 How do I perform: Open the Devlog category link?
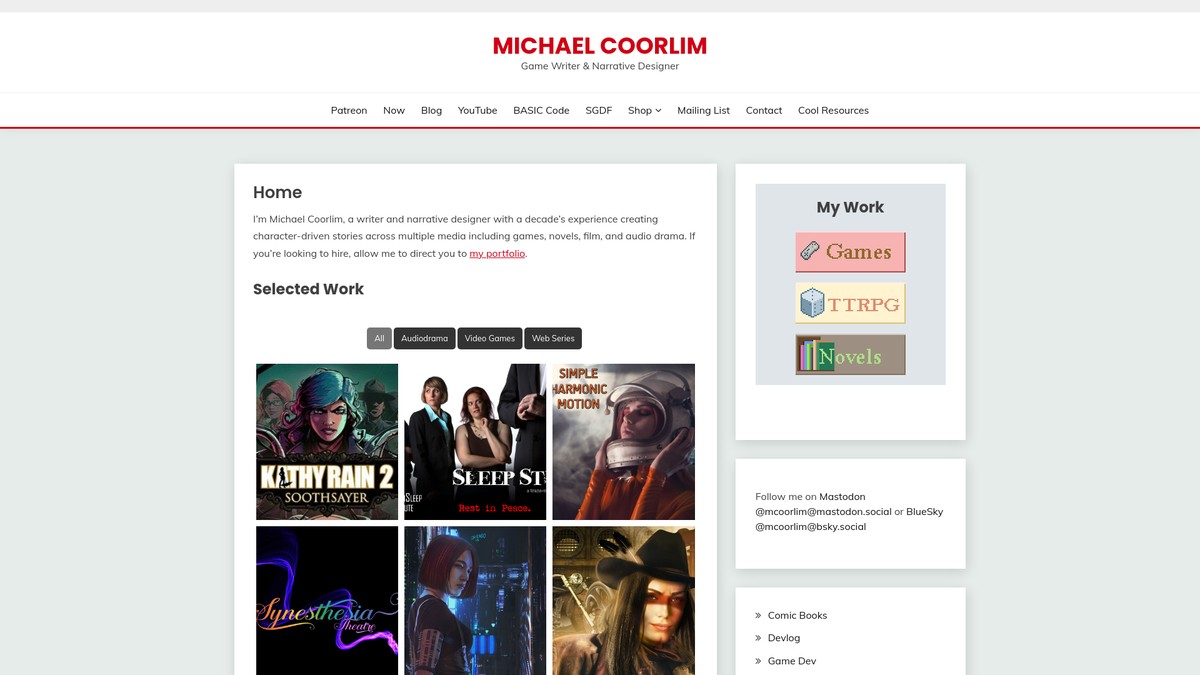784,638
